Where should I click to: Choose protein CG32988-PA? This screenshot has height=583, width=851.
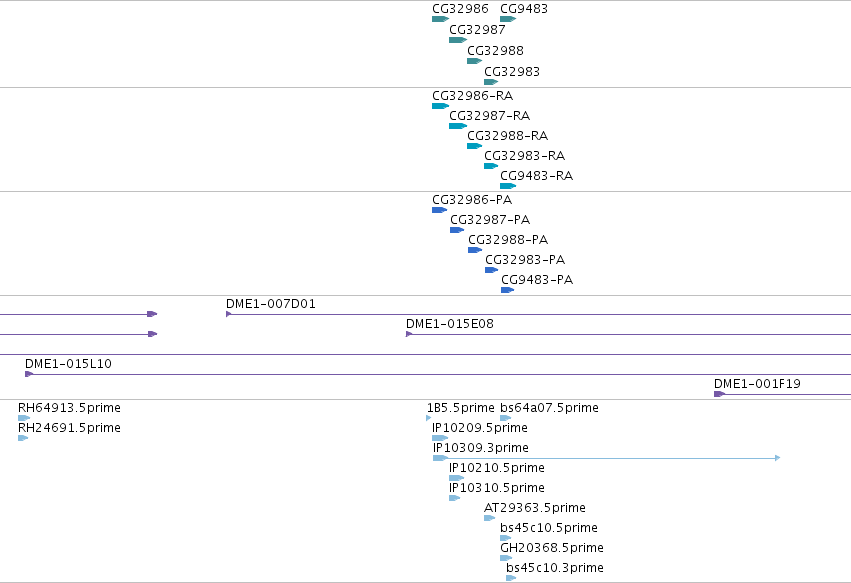(x=507, y=240)
